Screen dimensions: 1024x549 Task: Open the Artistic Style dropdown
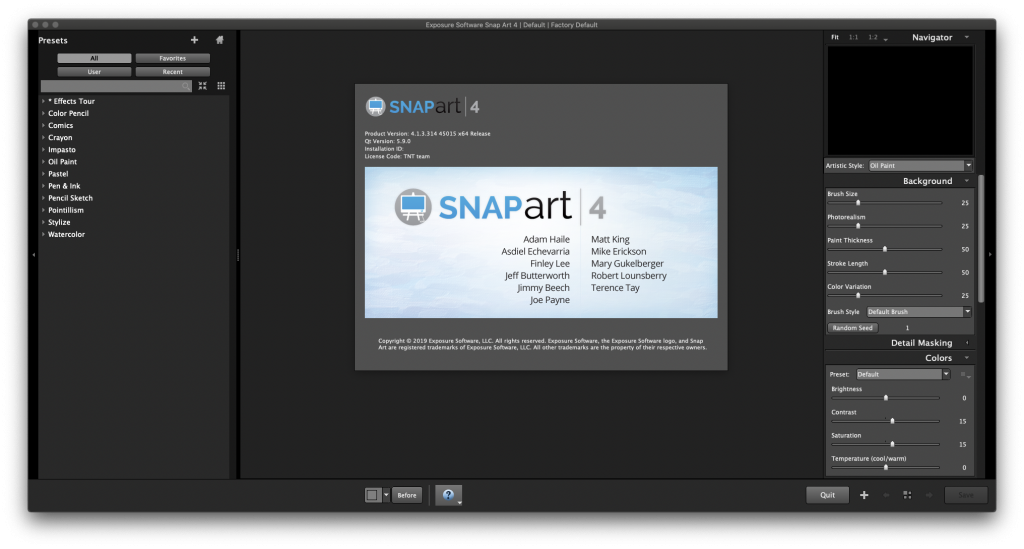(x=920, y=166)
